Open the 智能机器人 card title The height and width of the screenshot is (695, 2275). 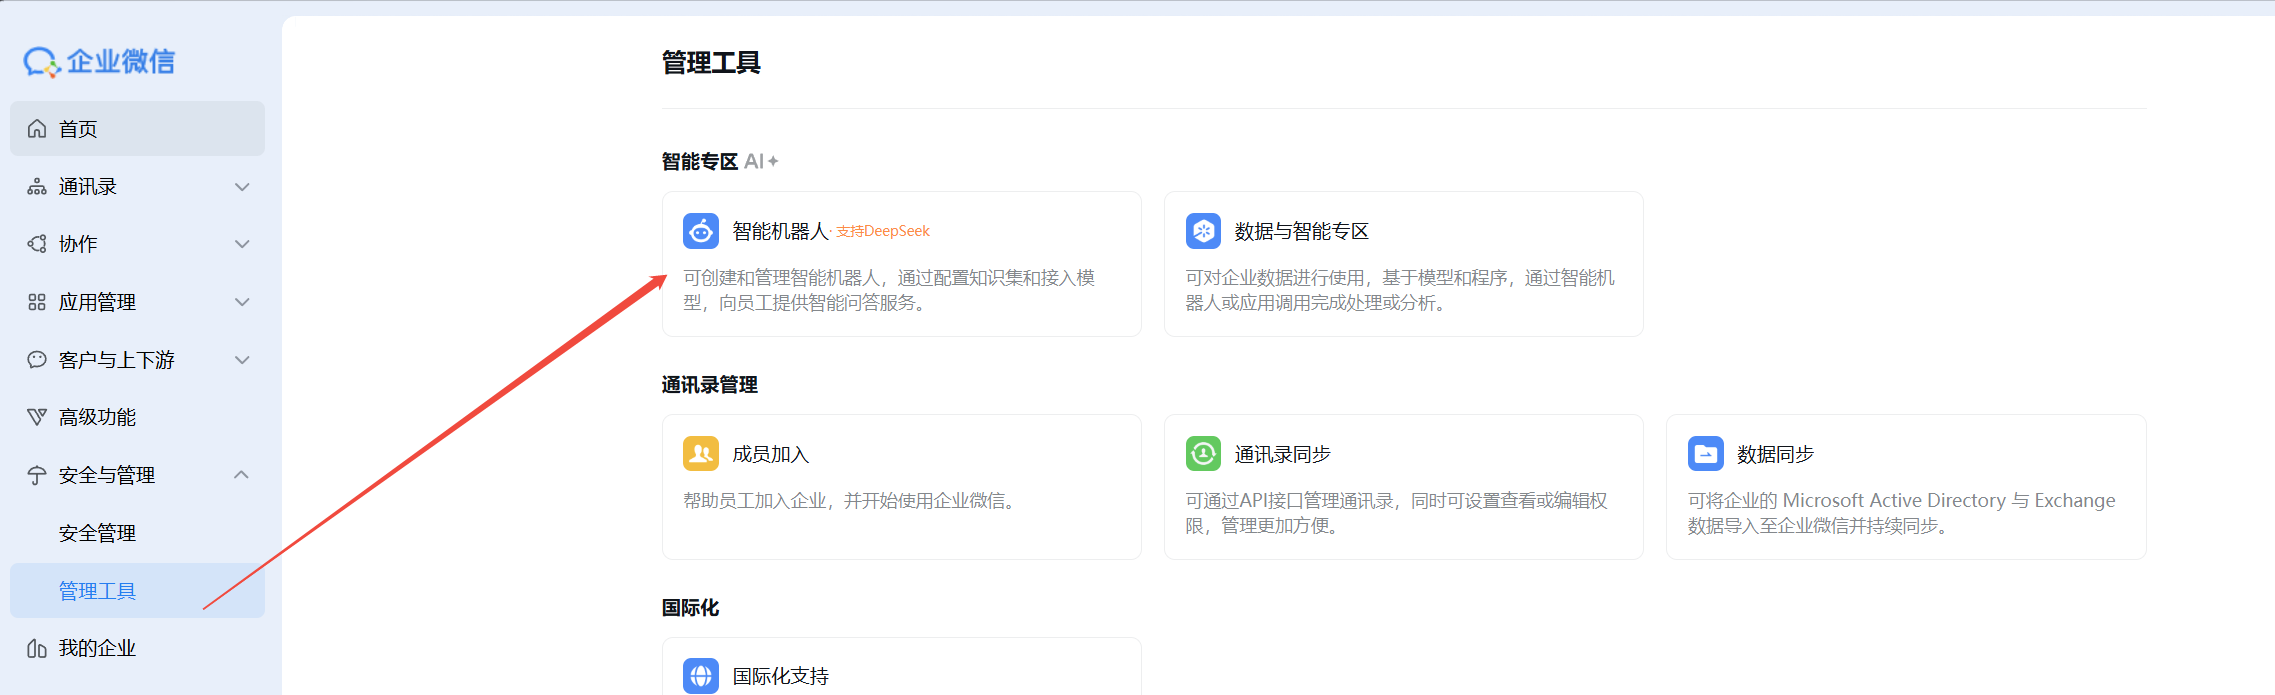click(780, 231)
